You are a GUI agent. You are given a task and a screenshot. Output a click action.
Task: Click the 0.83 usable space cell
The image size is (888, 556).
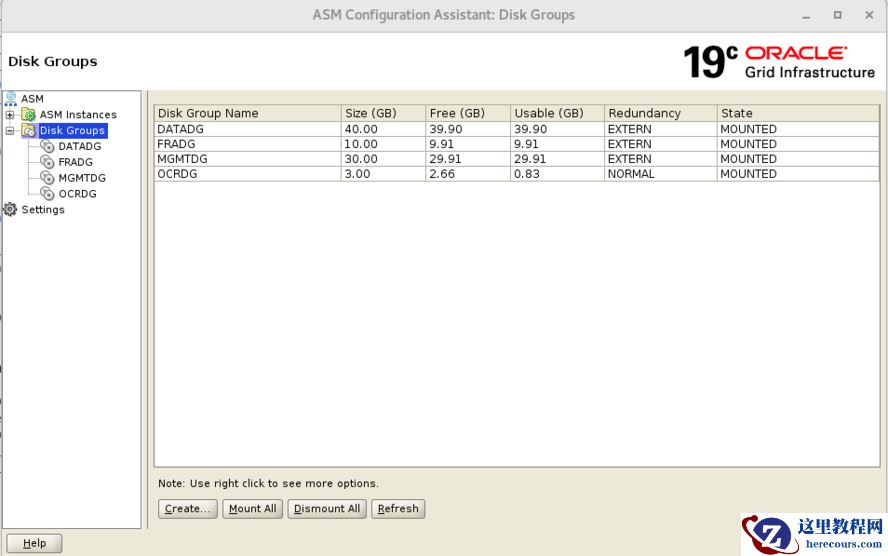pyautogui.click(x=557, y=174)
